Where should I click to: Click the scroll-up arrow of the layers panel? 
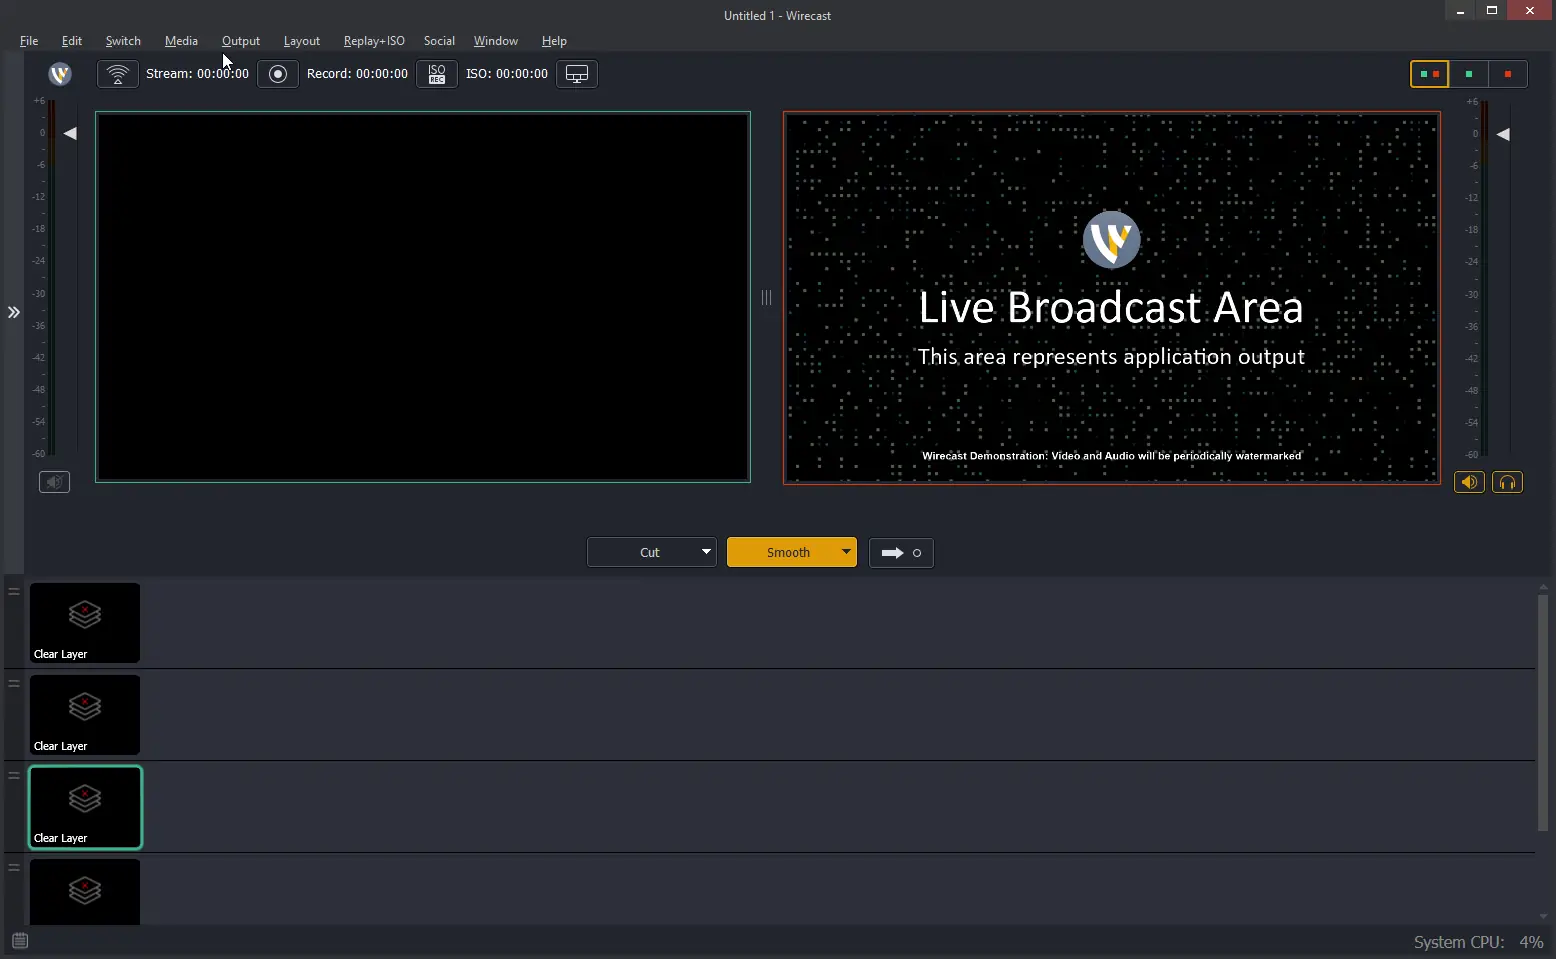[x=1543, y=587]
